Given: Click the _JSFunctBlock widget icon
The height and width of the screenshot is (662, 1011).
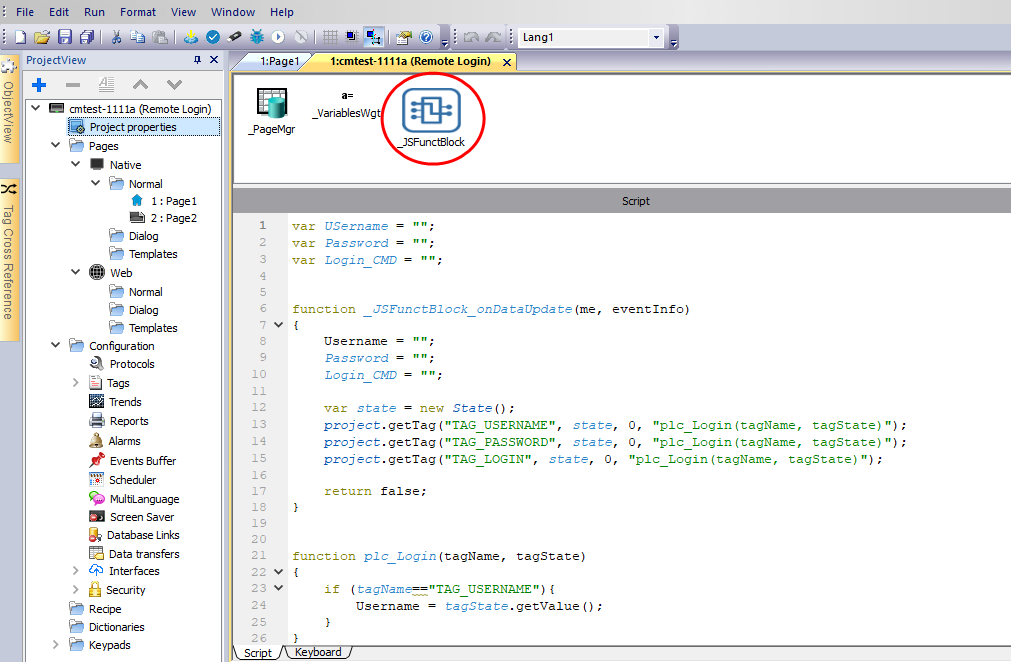Looking at the screenshot, I should (x=430, y=111).
